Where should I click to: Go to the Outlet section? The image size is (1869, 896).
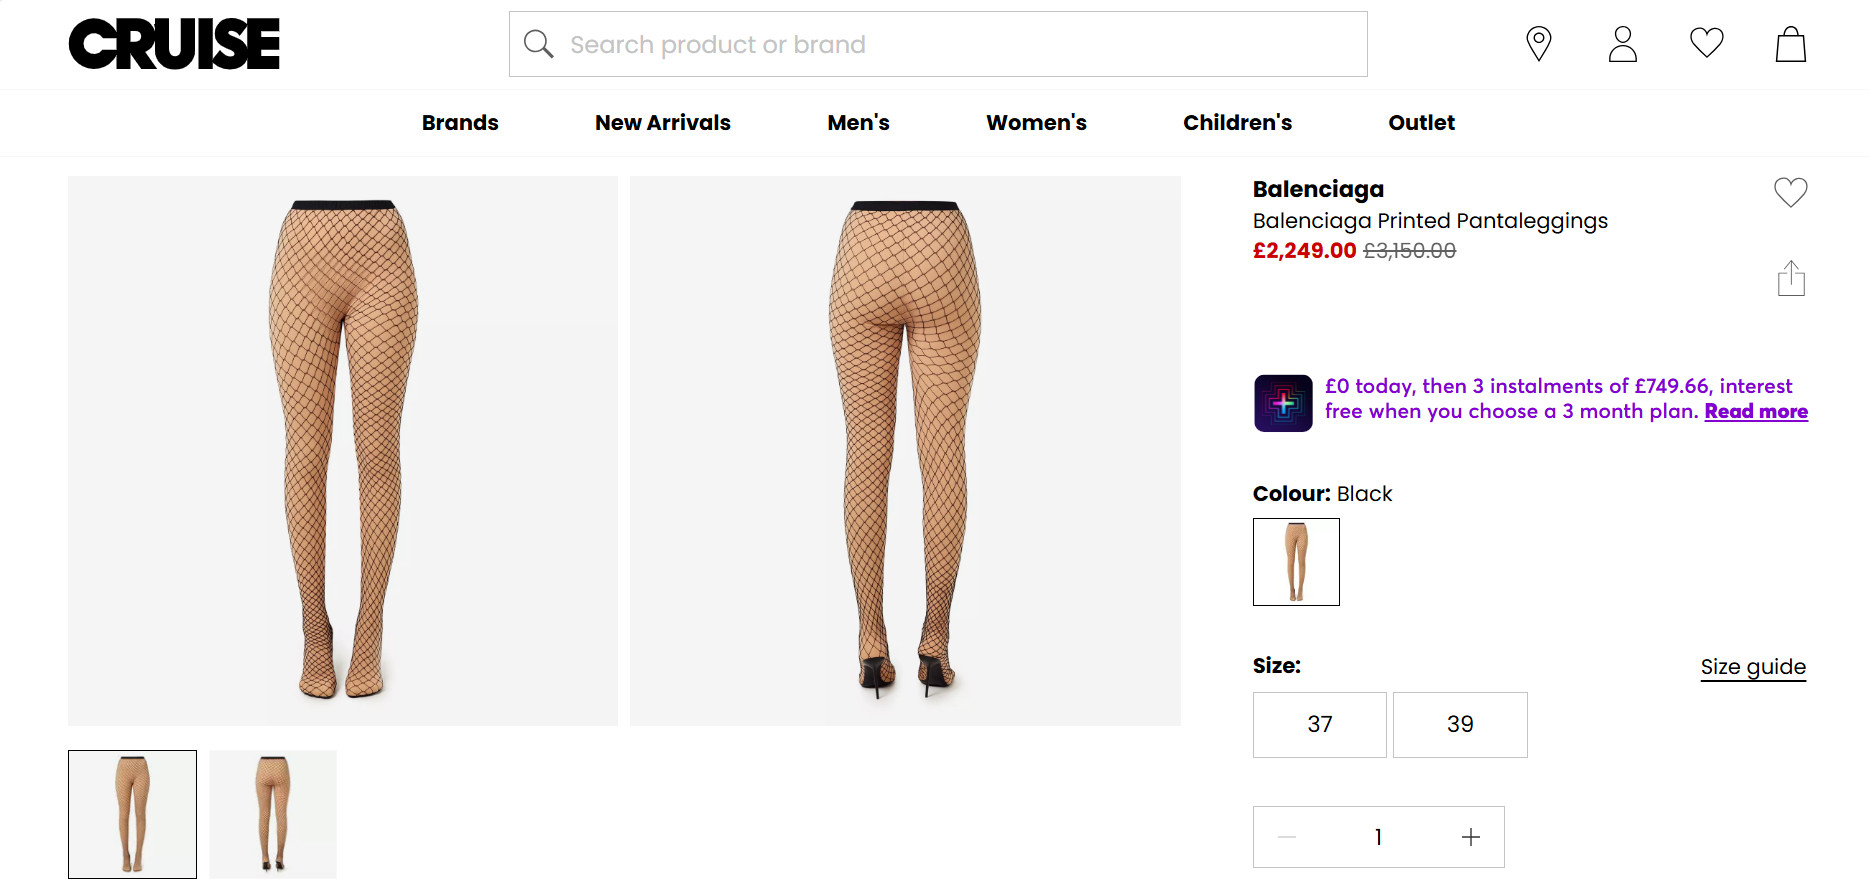tap(1421, 123)
